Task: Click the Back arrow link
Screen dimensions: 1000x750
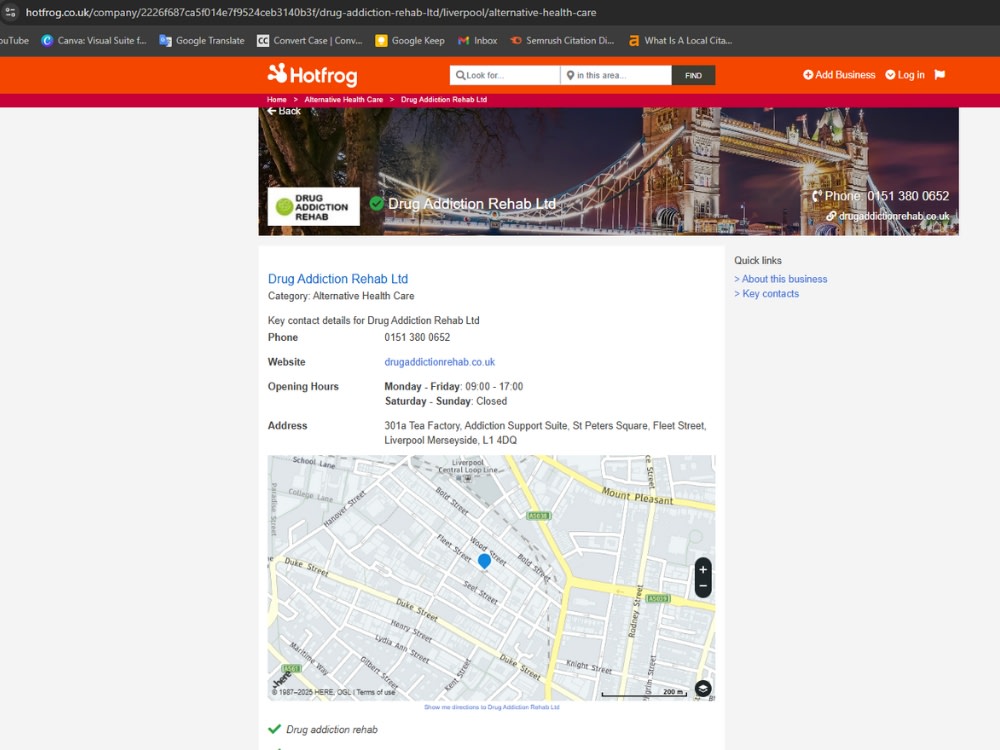Action: pos(284,111)
